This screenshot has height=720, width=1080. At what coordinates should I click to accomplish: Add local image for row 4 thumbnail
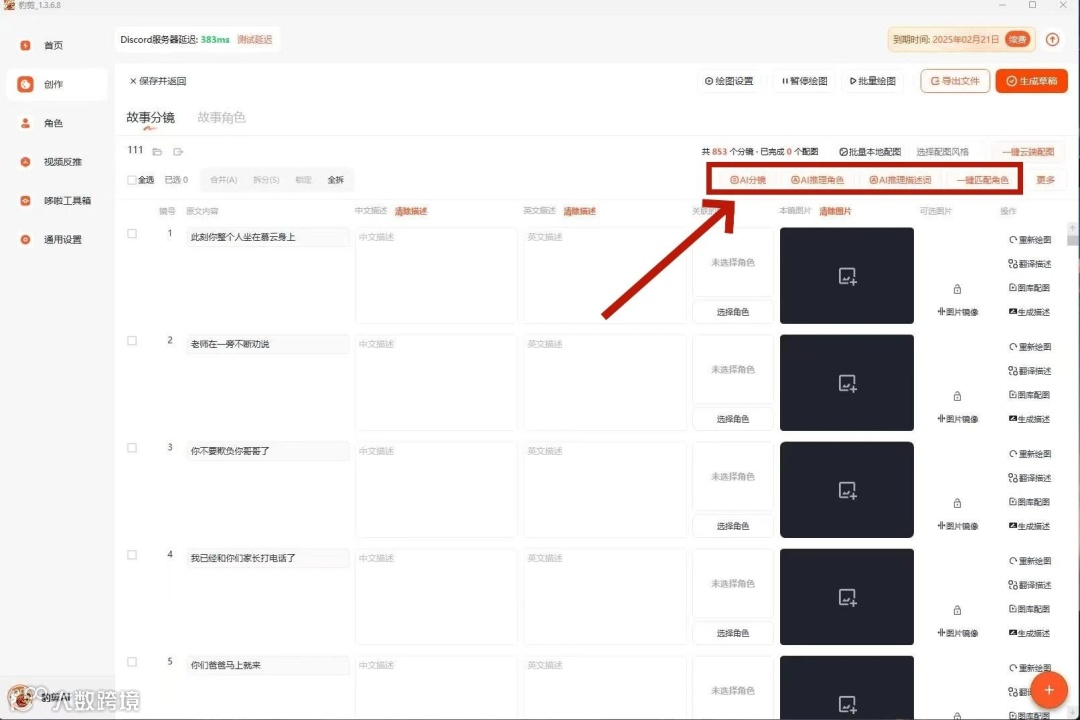point(847,597)
